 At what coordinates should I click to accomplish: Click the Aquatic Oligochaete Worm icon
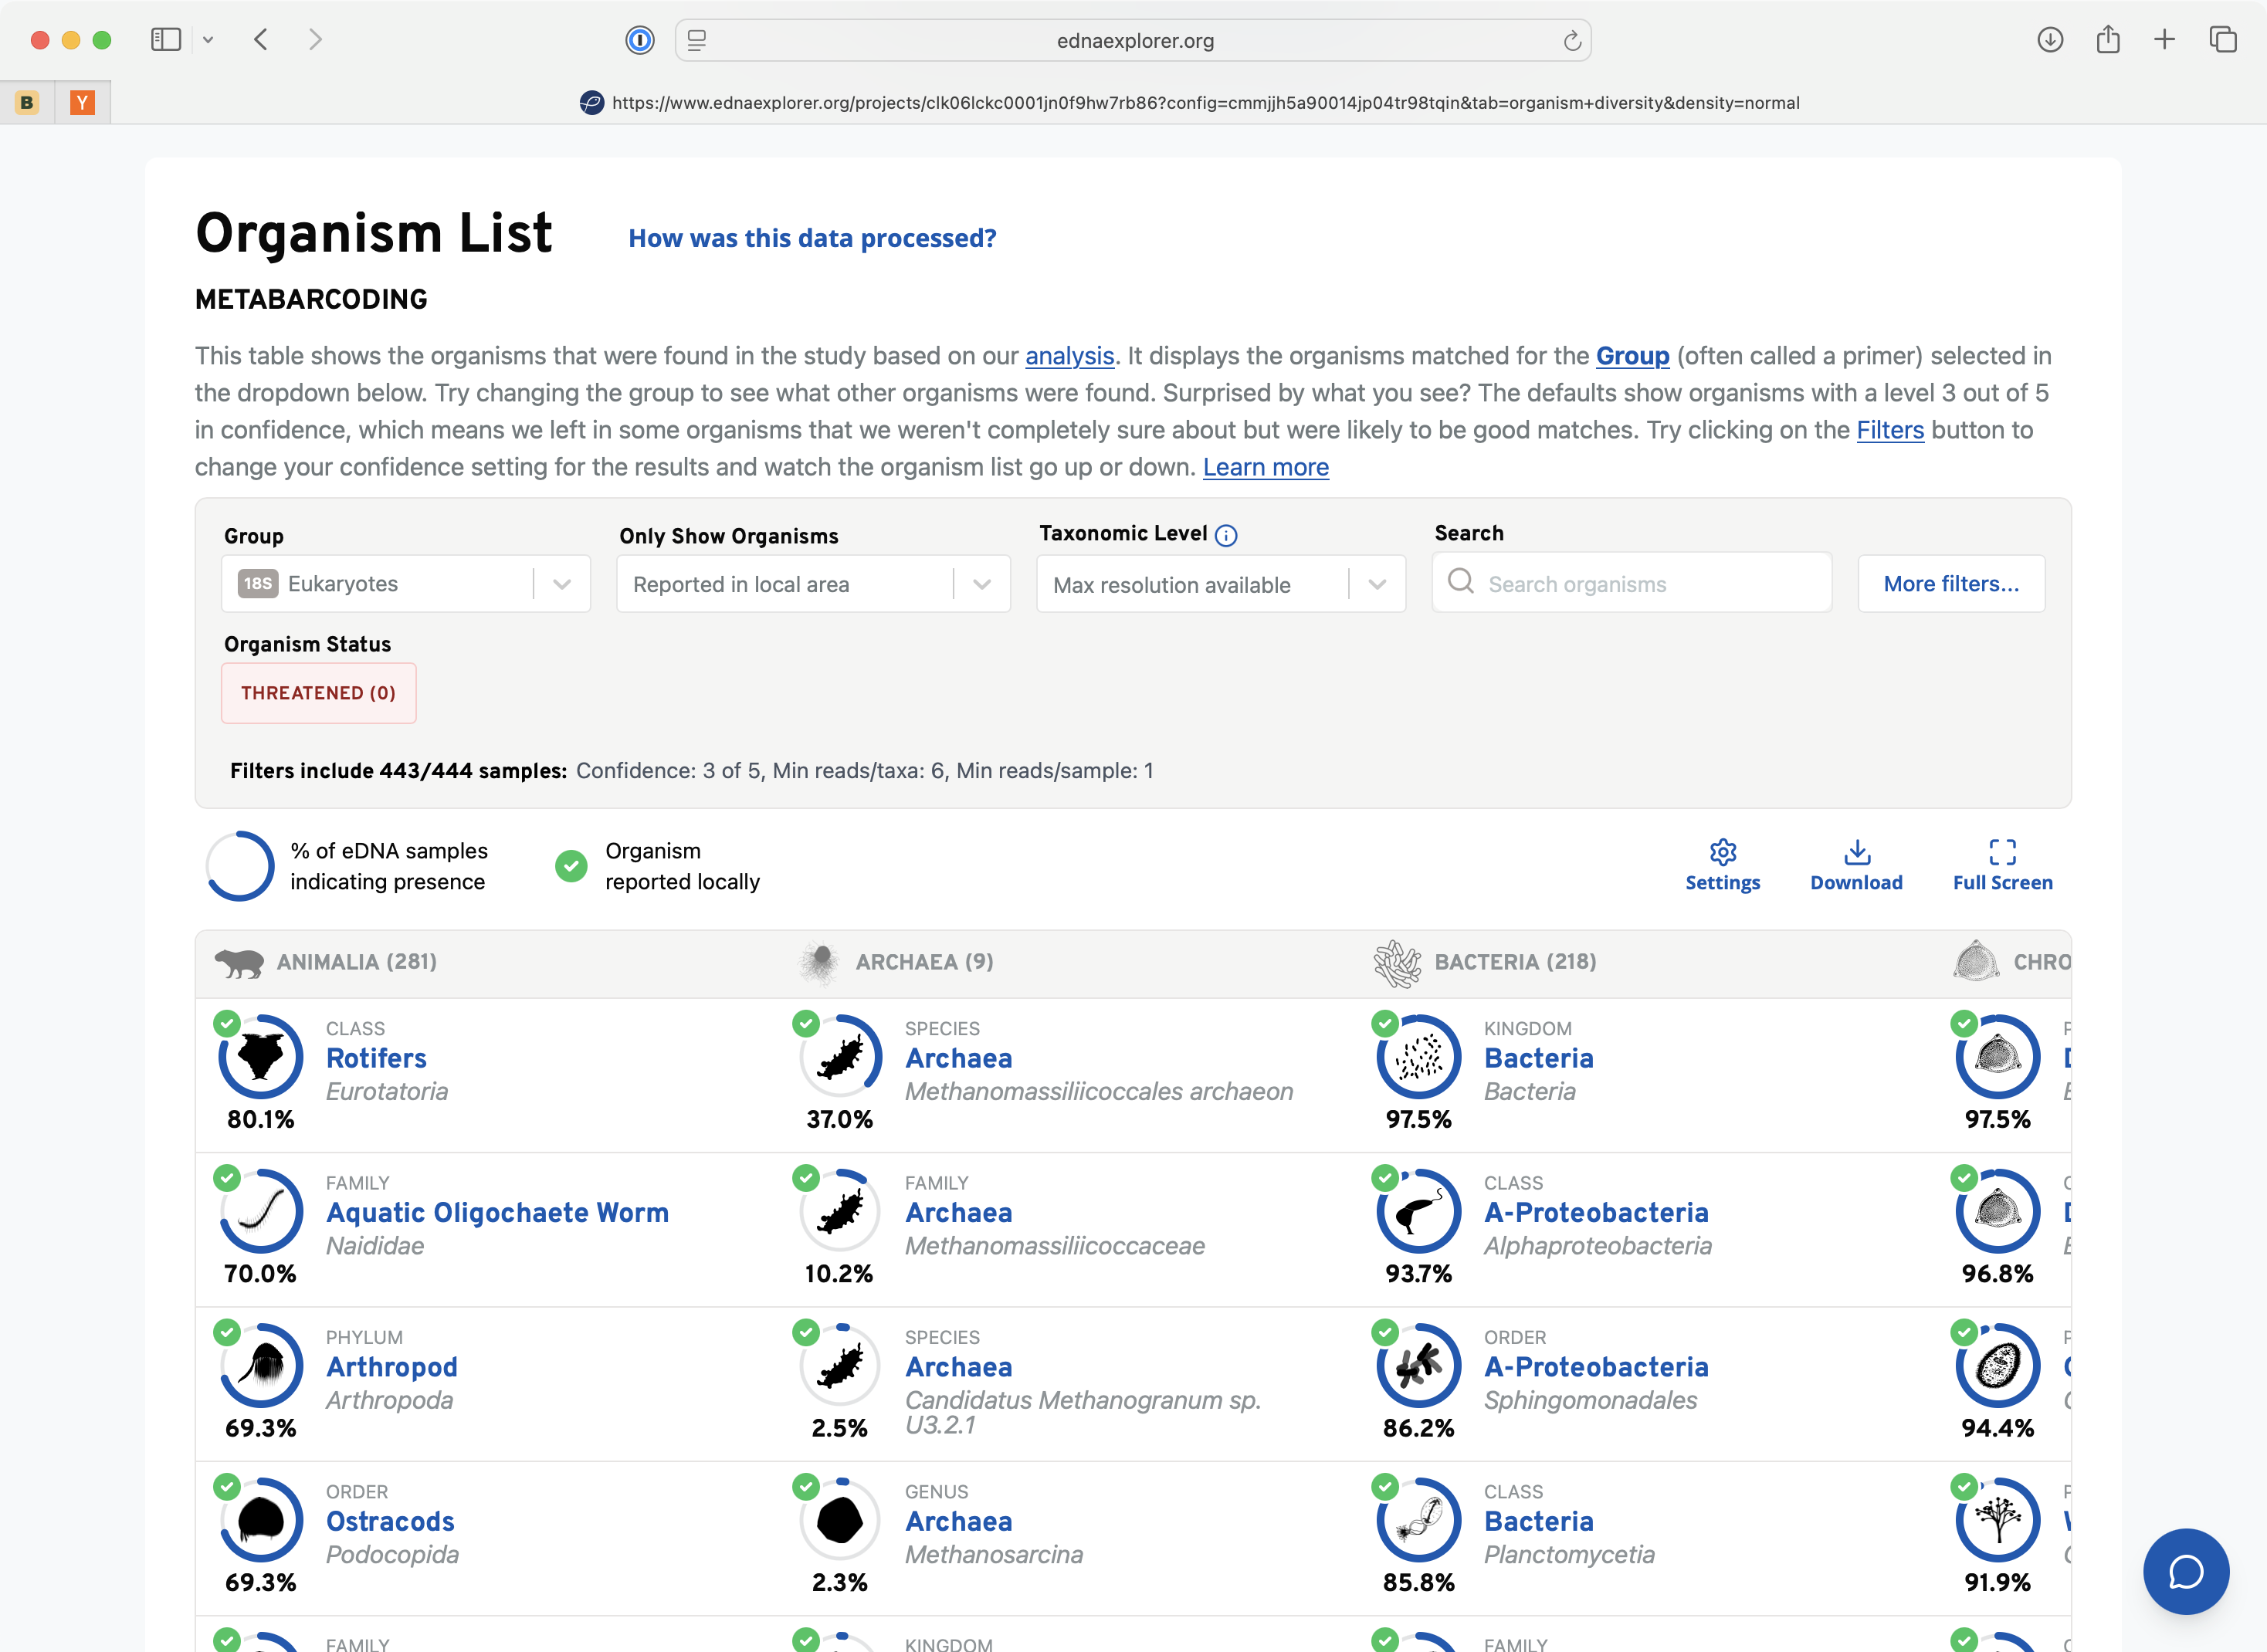pos(261,1211)
